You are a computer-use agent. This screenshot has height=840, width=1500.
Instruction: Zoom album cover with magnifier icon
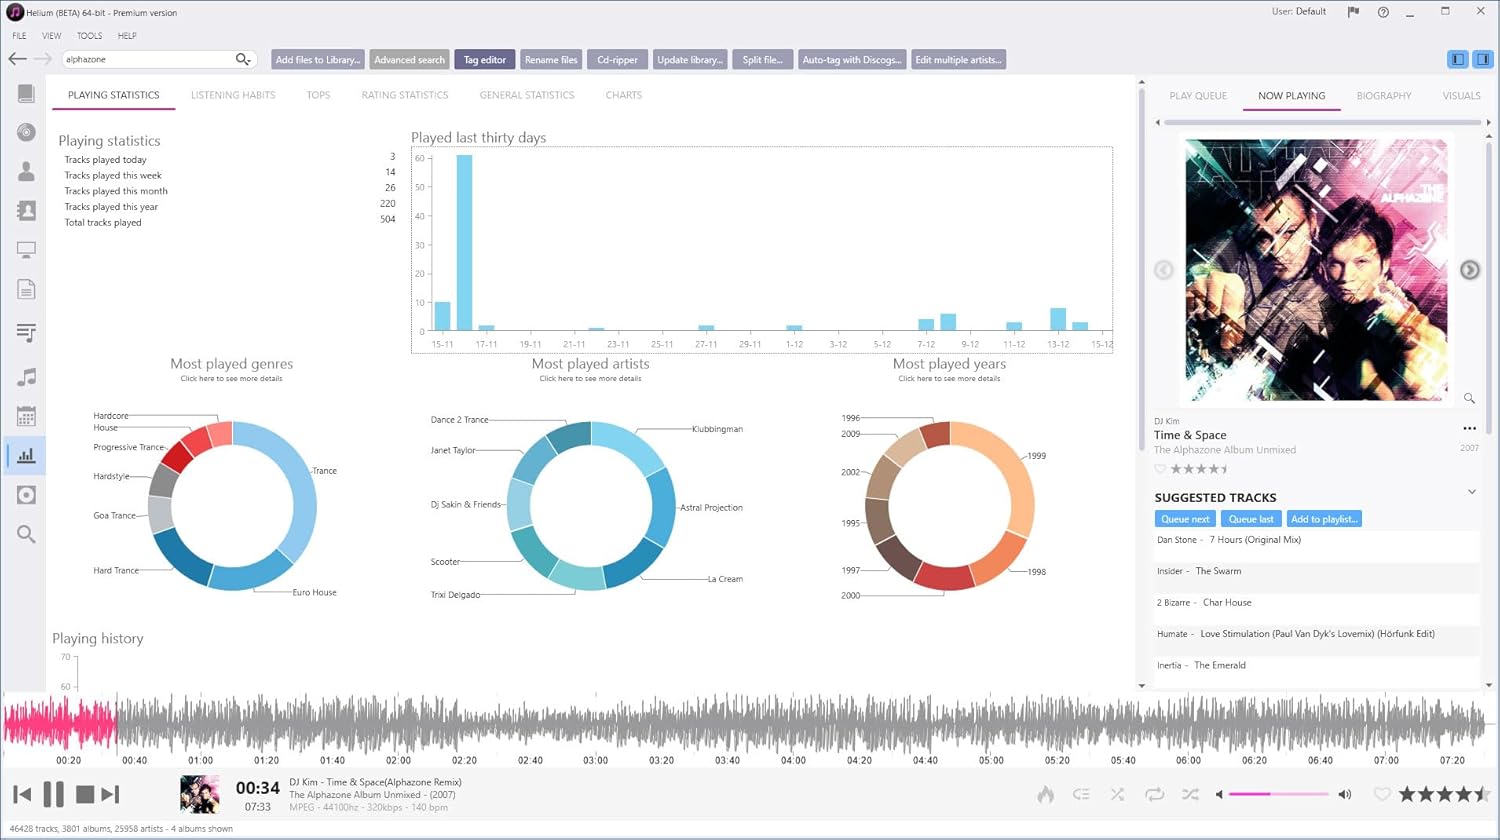tap(1469, 398)
